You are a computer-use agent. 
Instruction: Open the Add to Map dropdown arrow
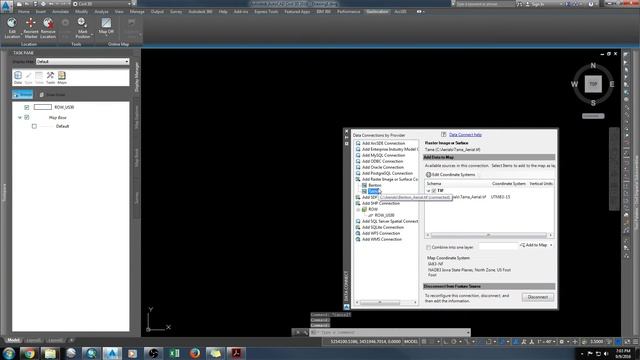(x=551, y=245)
